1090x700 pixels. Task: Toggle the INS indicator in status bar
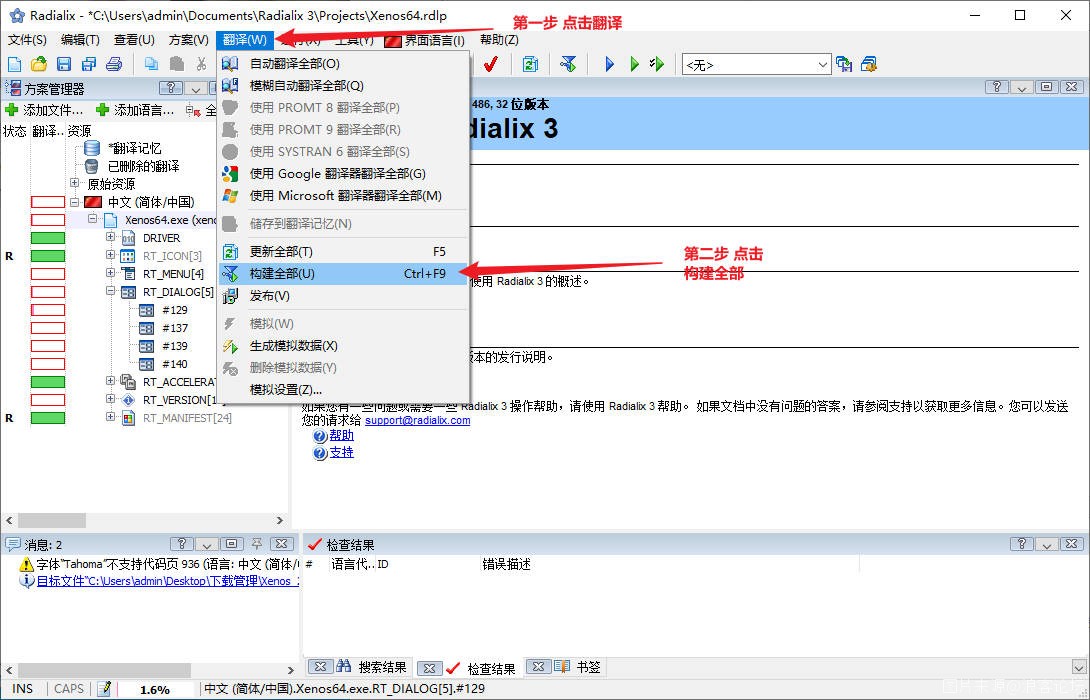tap(23, 689)
